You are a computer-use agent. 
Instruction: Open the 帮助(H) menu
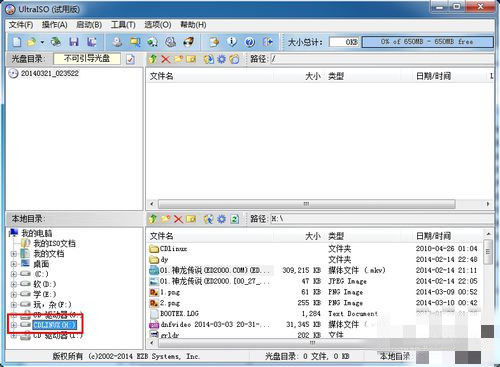(x=193, y=25)
